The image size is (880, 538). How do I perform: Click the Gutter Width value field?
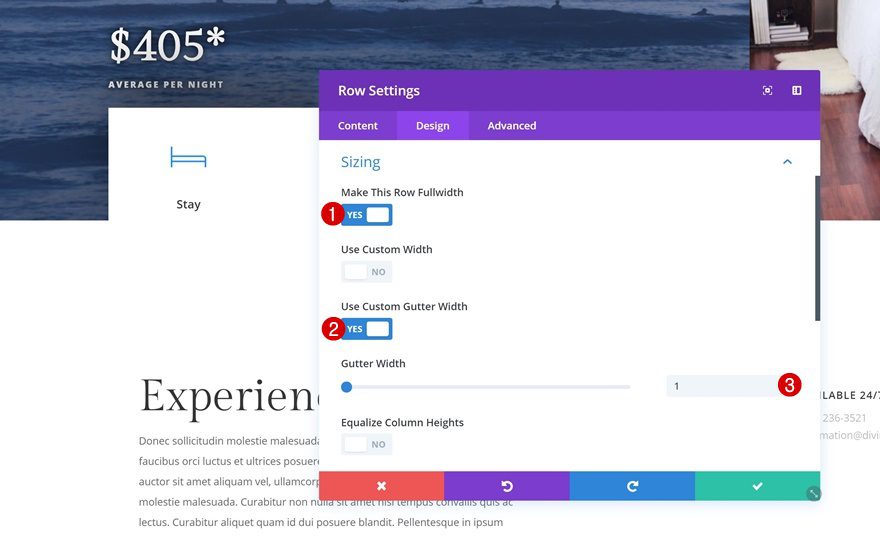pyautogui.click(x=720, y=386)
